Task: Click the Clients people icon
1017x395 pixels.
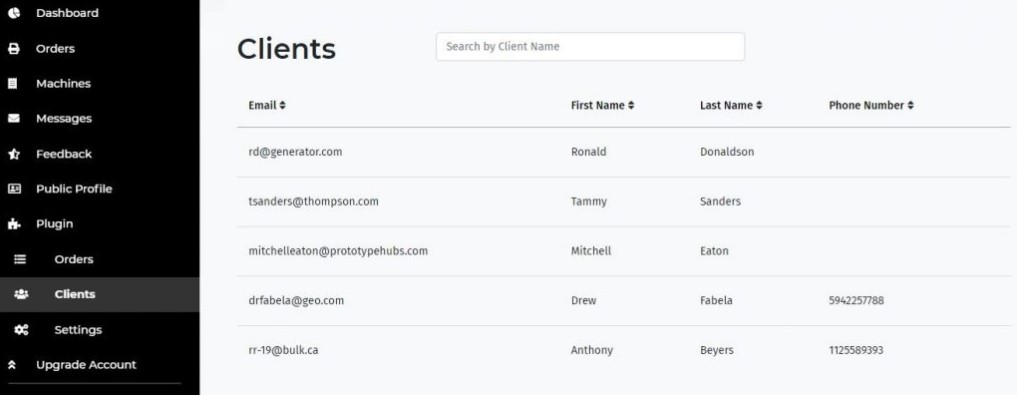Action: coord(21,294)
